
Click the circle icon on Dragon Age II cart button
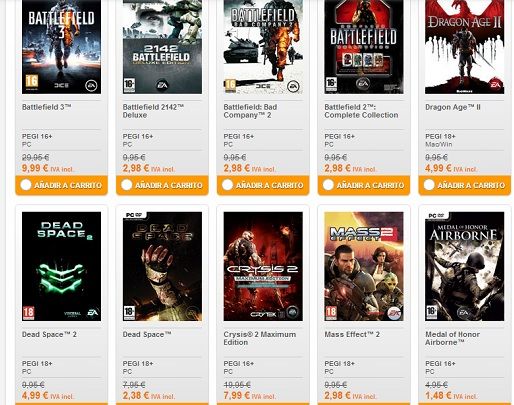pyautogui.click(x=429, y=185)
